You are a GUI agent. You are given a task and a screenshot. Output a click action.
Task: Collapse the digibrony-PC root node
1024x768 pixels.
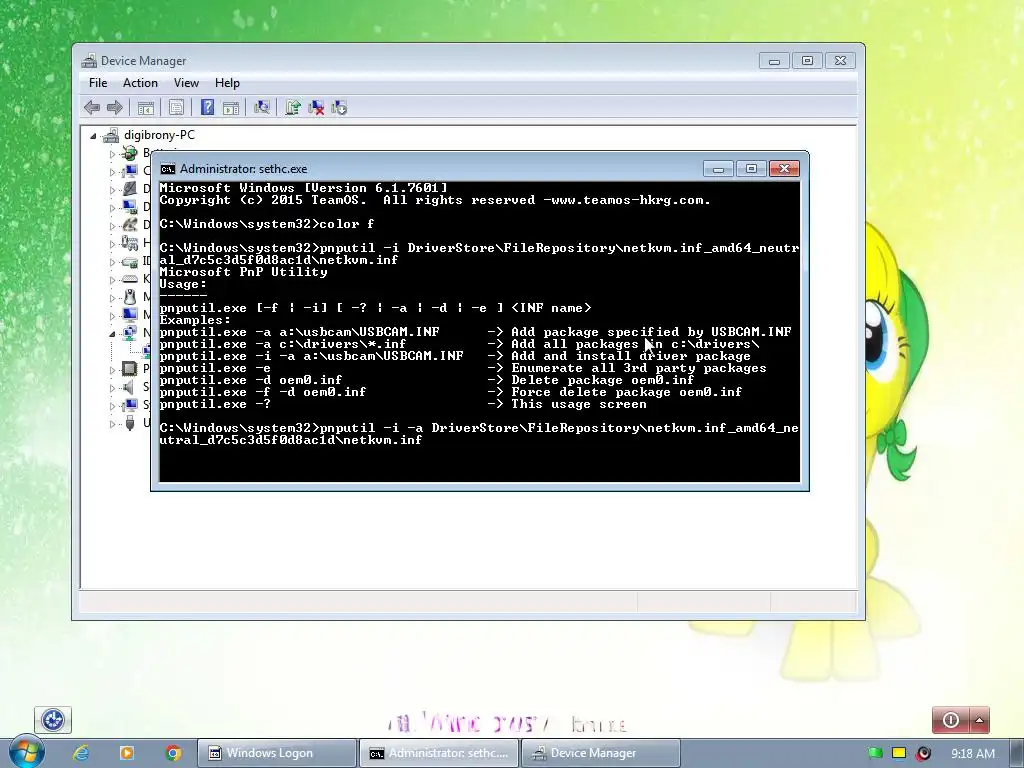click(x=93, y=136)
